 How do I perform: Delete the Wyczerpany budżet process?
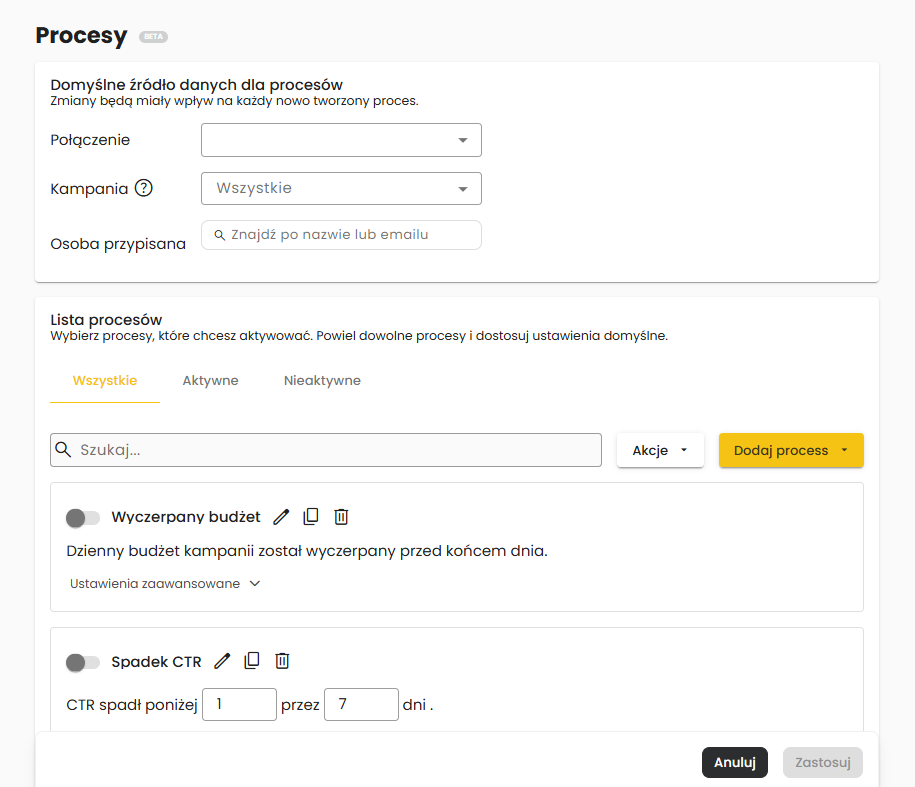pyautogui.click(x=341, y=517)
